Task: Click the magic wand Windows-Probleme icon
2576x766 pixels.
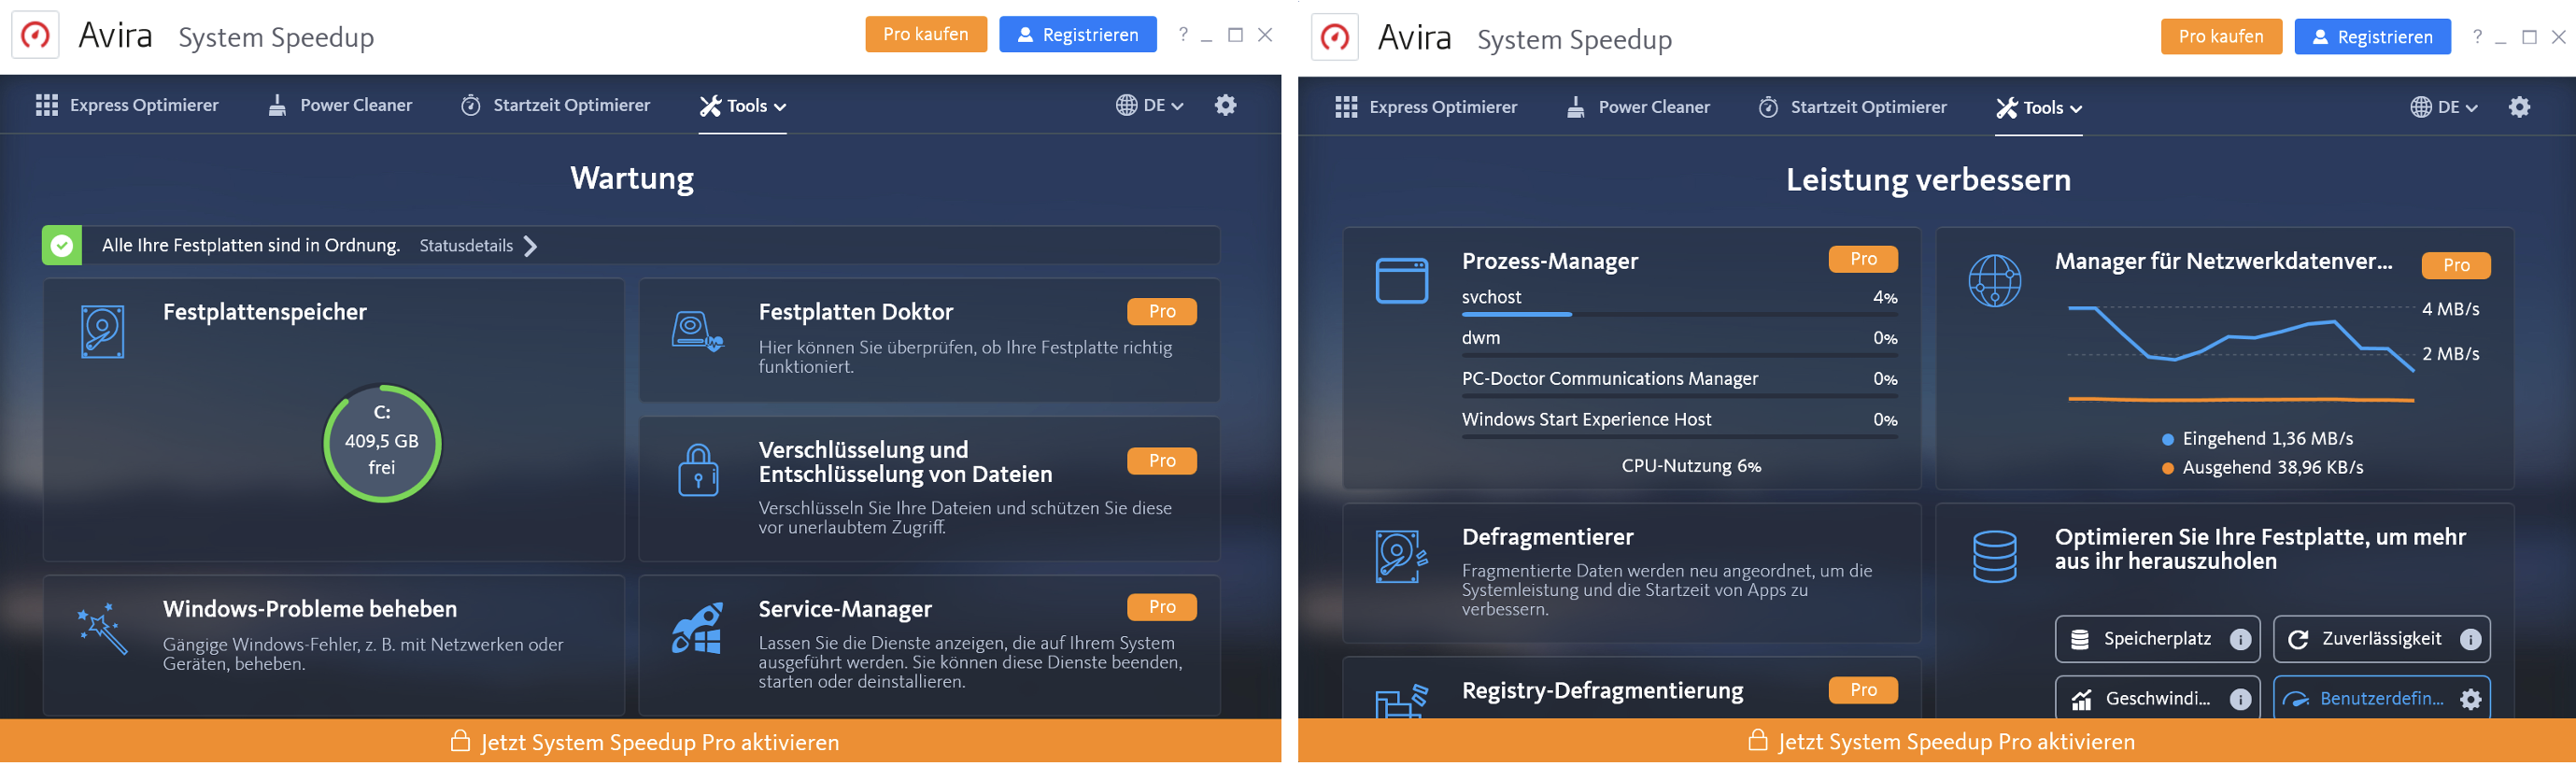Action: click(102, 628)
